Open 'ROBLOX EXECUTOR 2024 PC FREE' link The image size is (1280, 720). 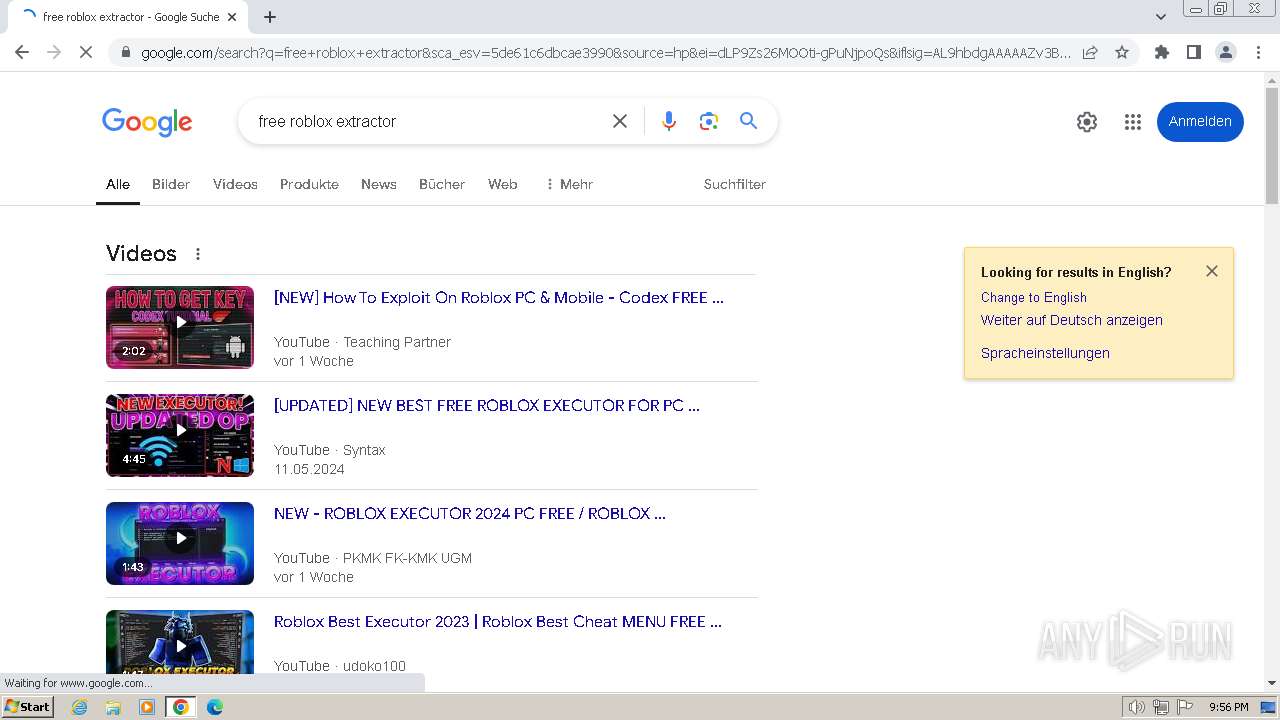tap(470, 513)
